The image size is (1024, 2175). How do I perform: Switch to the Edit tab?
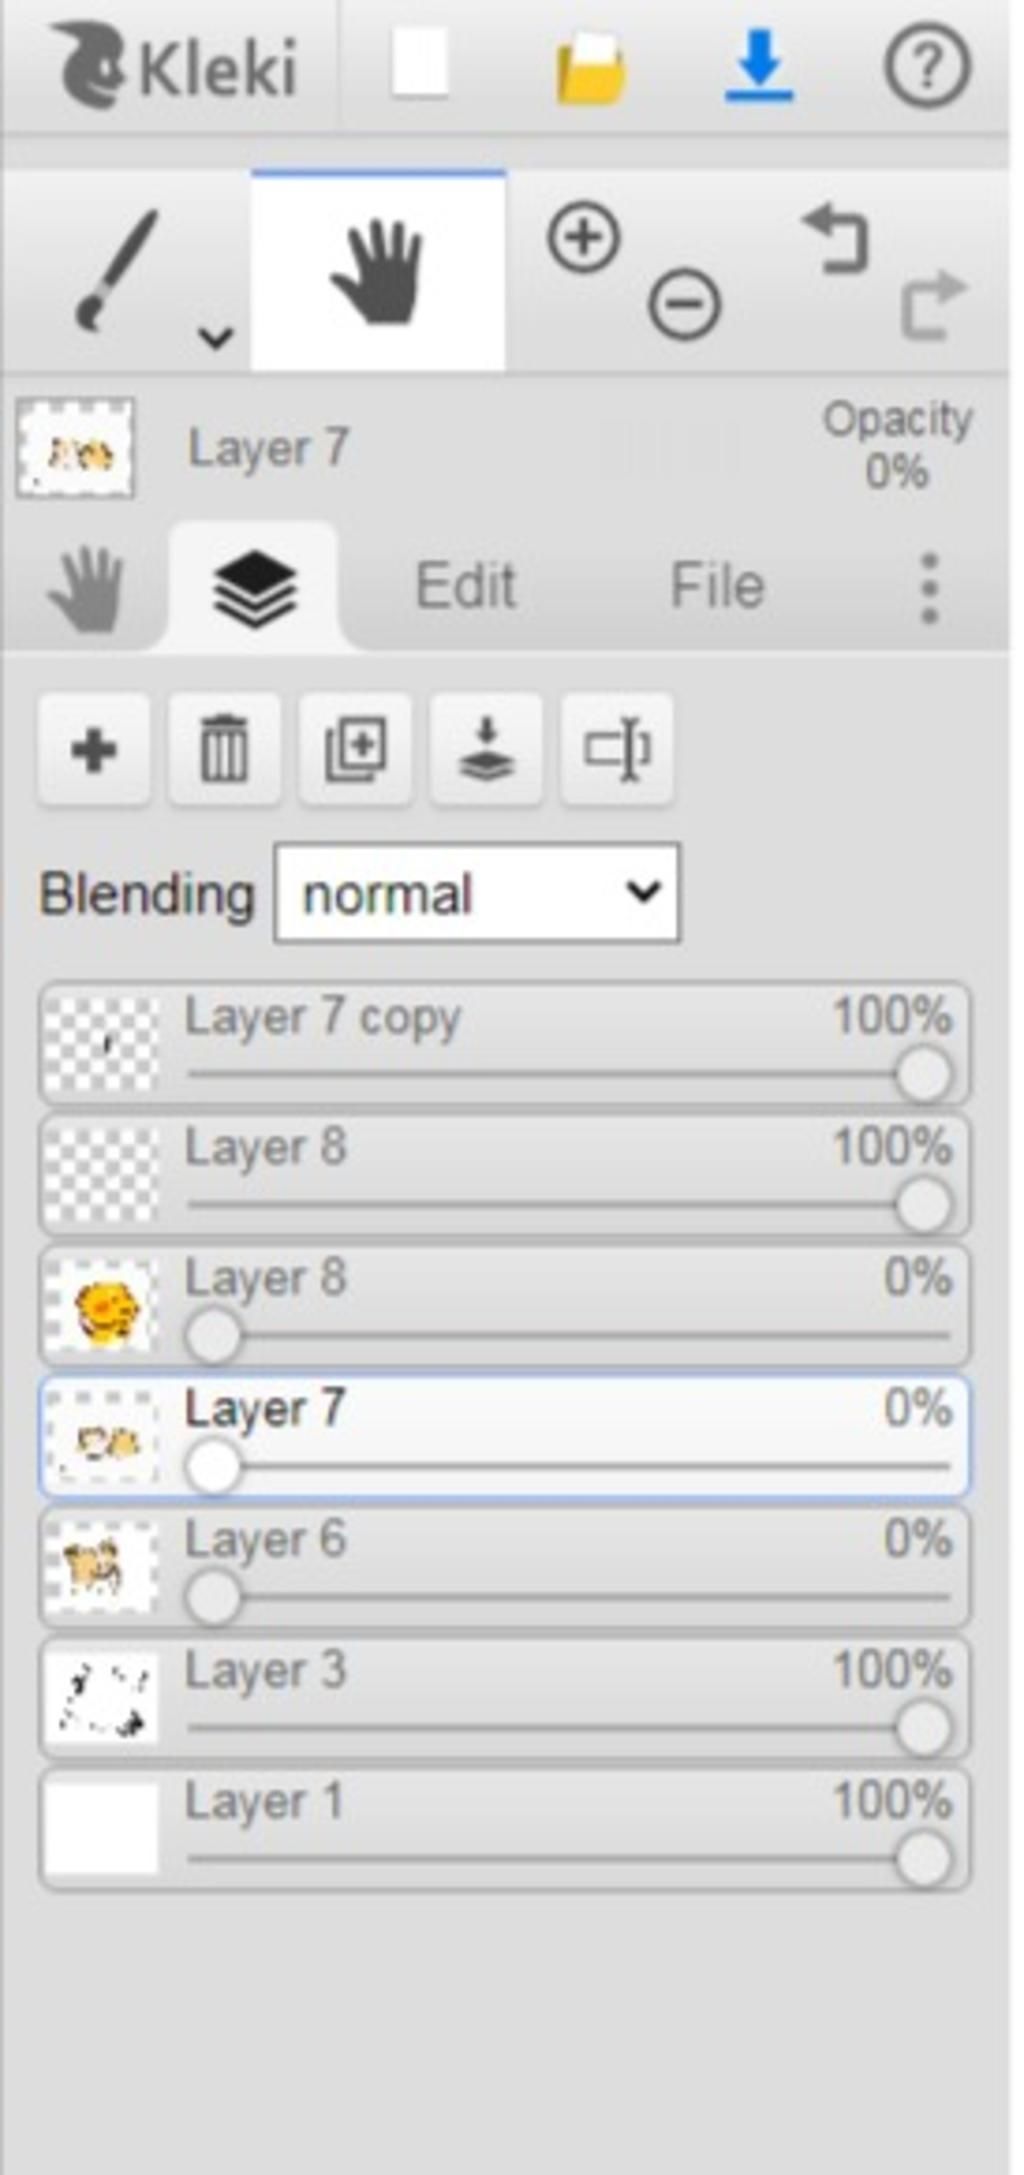pos(465,586)
